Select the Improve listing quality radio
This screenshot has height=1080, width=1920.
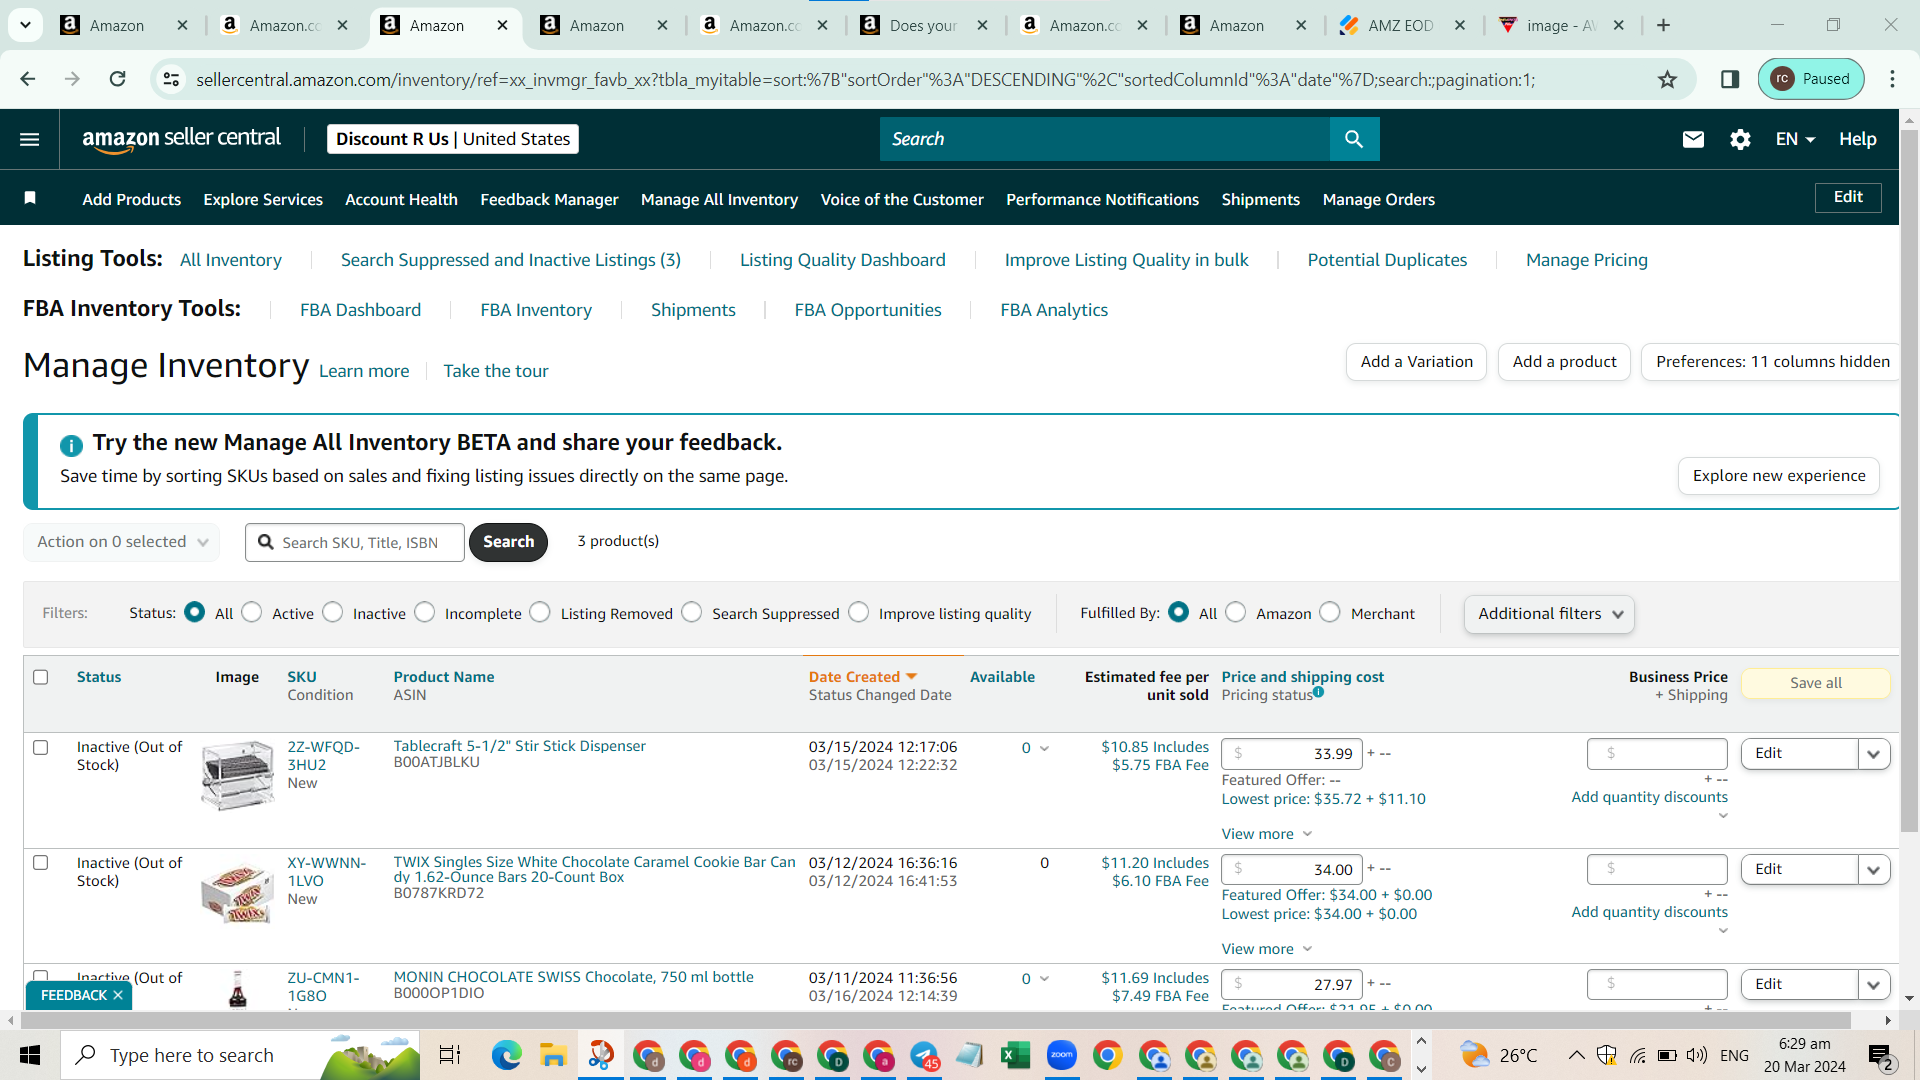click(x=859, y=612)
